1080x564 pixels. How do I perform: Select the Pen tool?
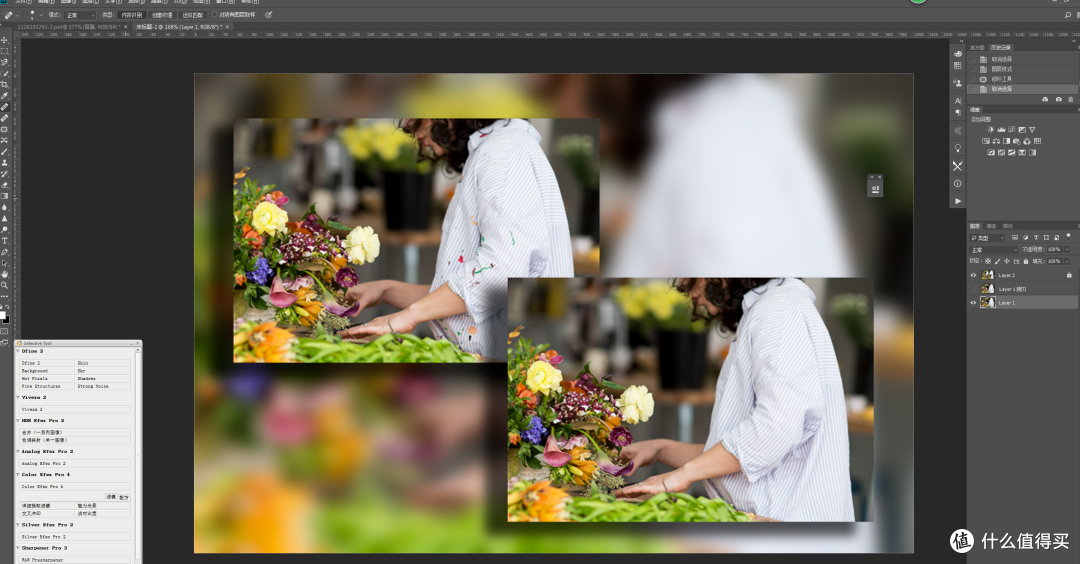(4, 251)
